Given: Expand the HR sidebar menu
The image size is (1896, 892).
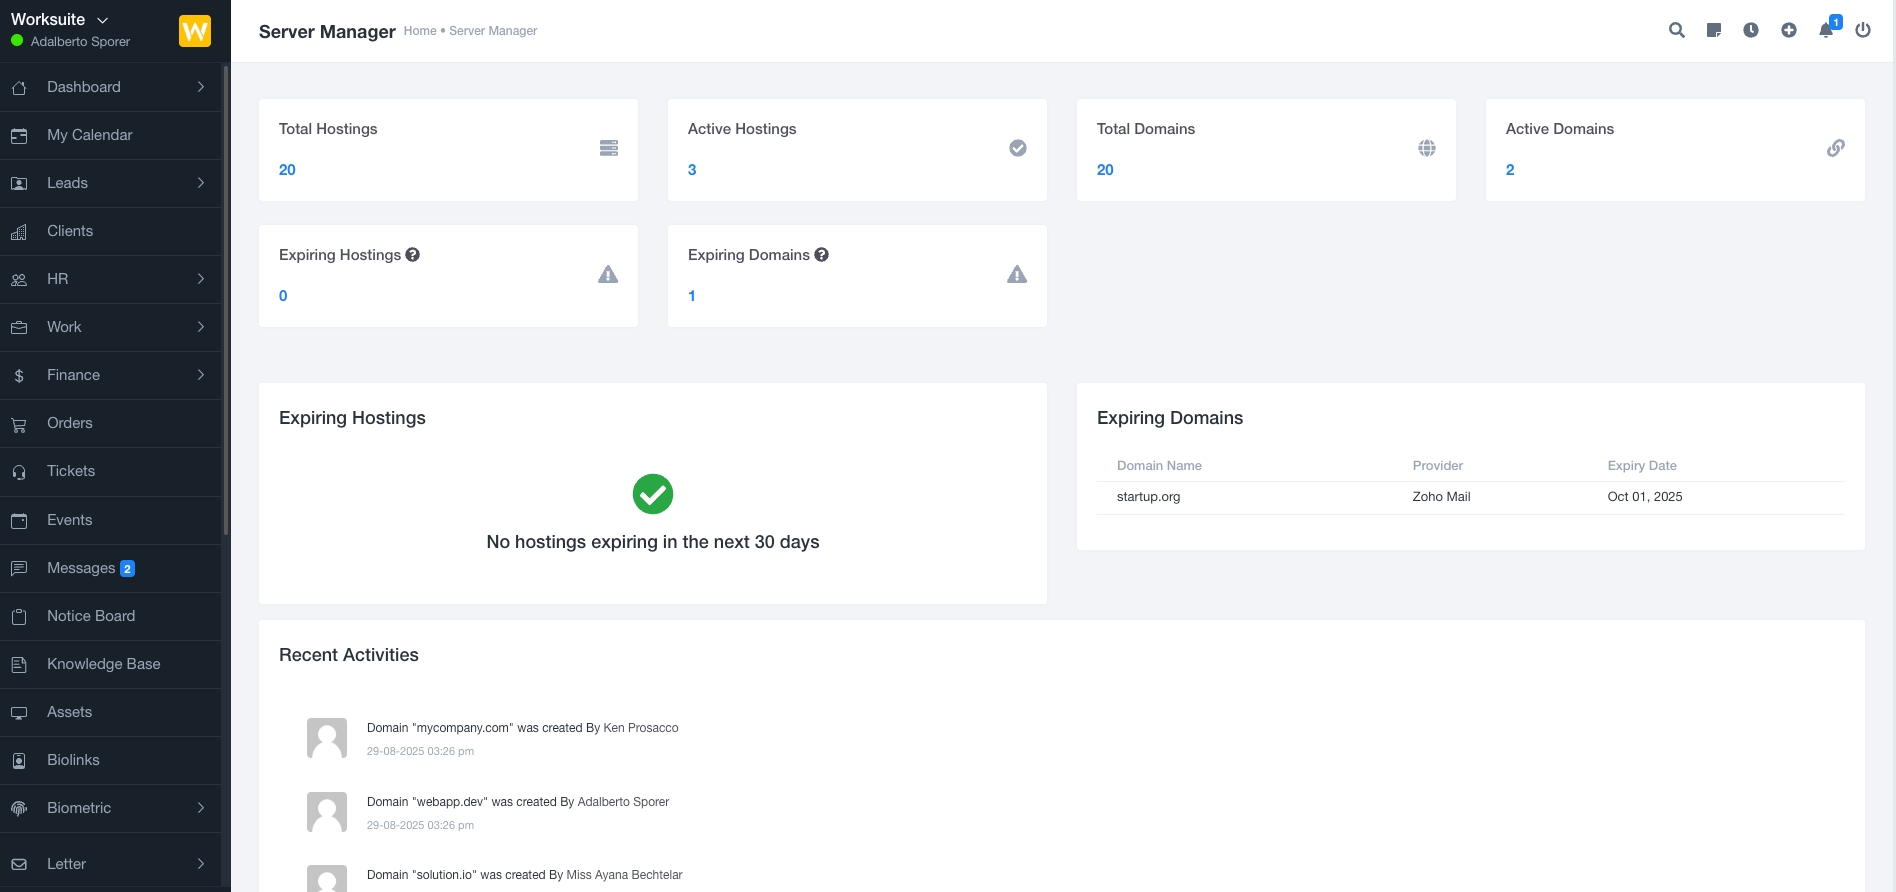Looking at the screenshot, I should (110, 279).
